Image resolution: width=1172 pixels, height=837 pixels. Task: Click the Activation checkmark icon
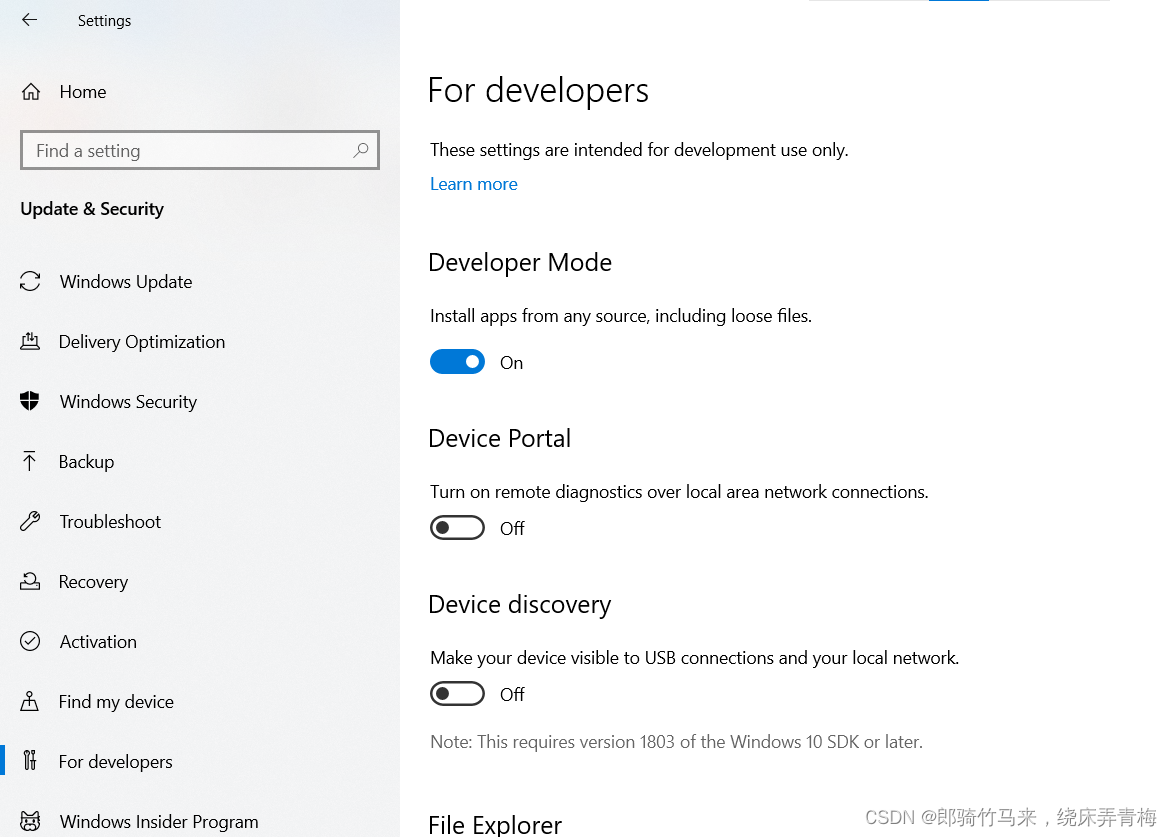point(30,641)
